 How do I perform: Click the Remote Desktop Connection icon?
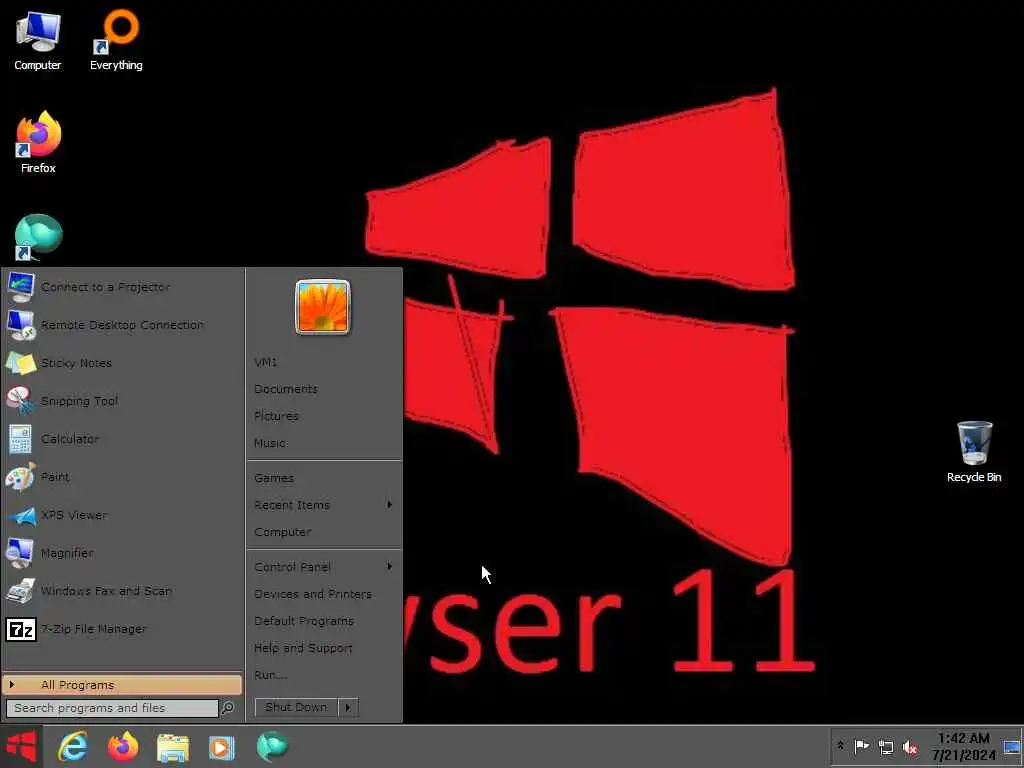[x=21, y=325]
